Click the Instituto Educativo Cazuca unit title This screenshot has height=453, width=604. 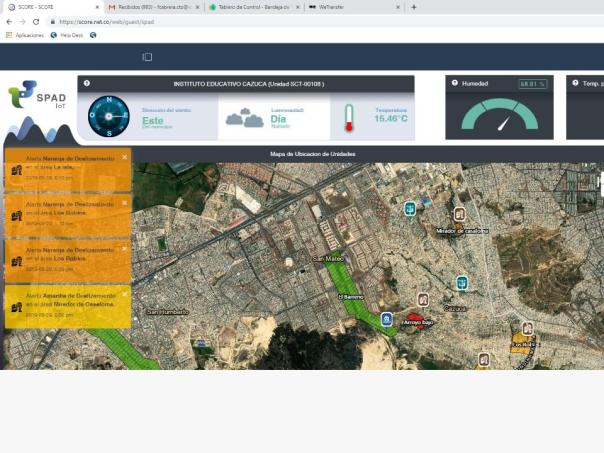tap(248, 84)
